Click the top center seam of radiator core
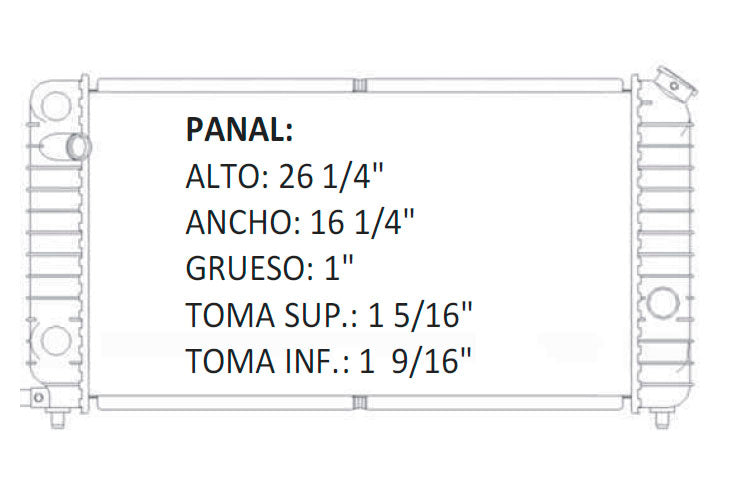Screen dimensions: 732x484 [362, 84]
